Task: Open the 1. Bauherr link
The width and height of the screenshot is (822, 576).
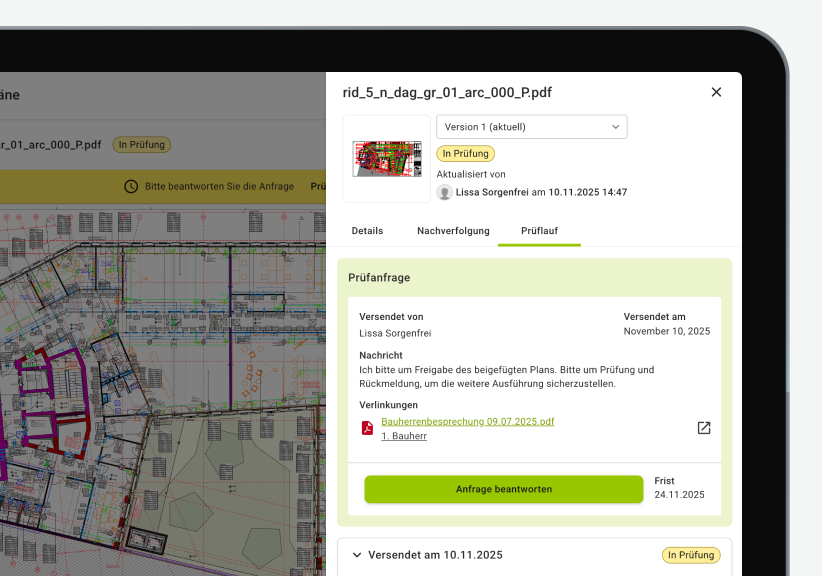Action: (404, 436)
